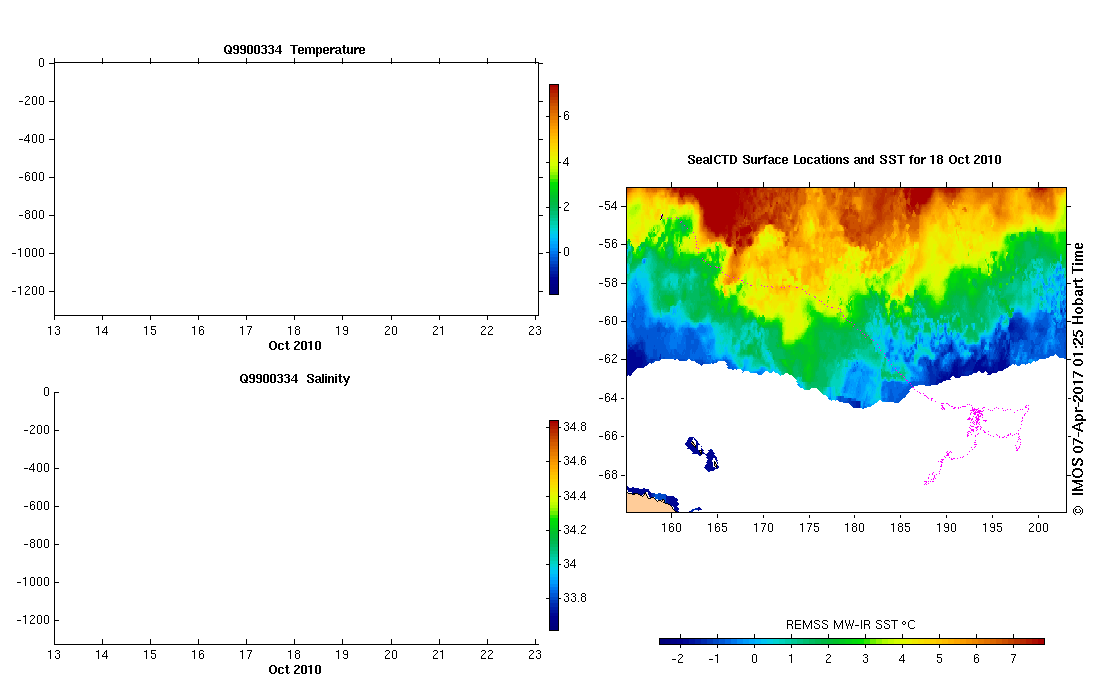Click day '13' on Temperature x-axis
This screenshot has height=700, width=1099.
[x=54, y=331]
